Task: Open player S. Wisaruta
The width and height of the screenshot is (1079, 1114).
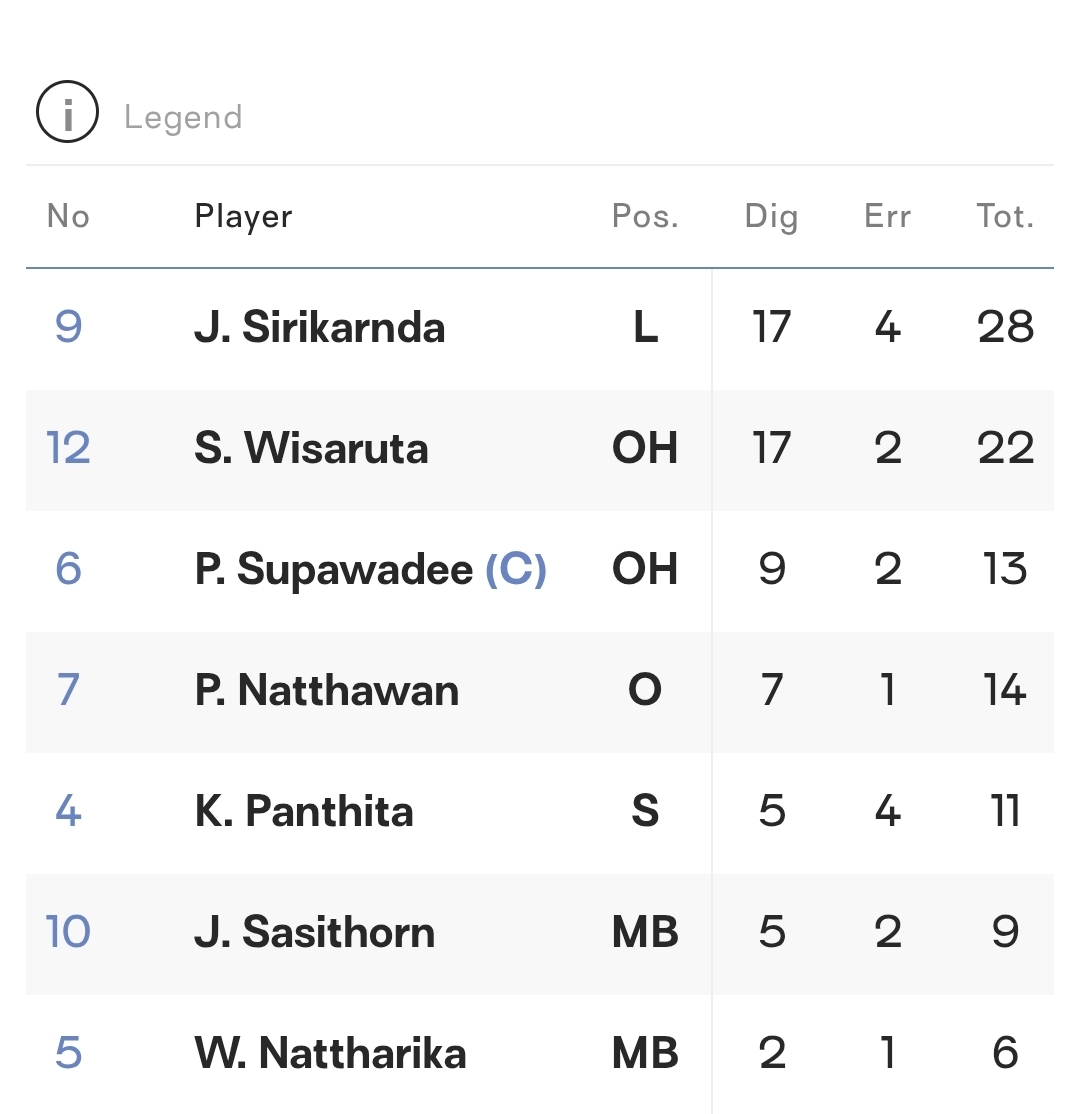Action: click(311, 448)
